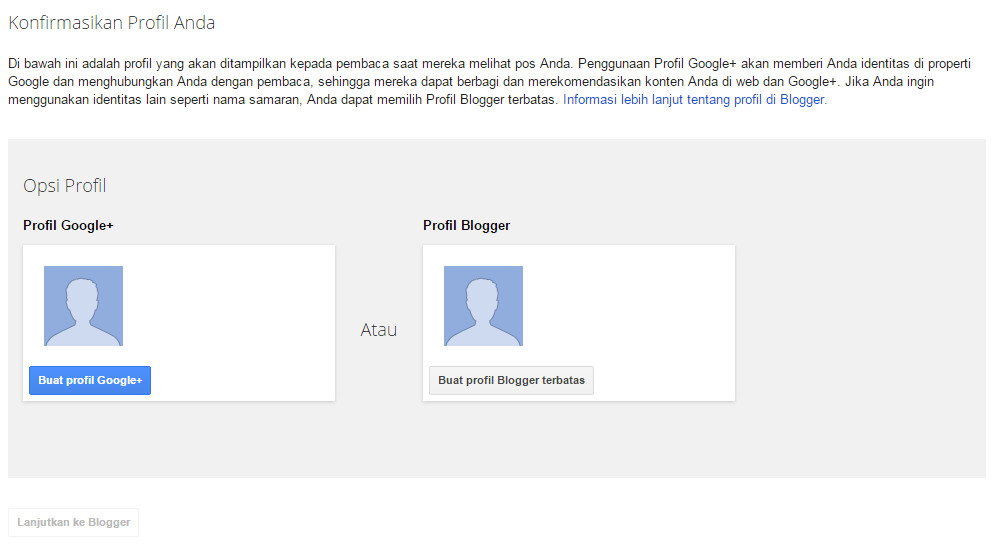Select the Profil Google+ heading text
The width and height of the screenshot is (1001, 545).
pyautogui.click(x=68, y=225)
